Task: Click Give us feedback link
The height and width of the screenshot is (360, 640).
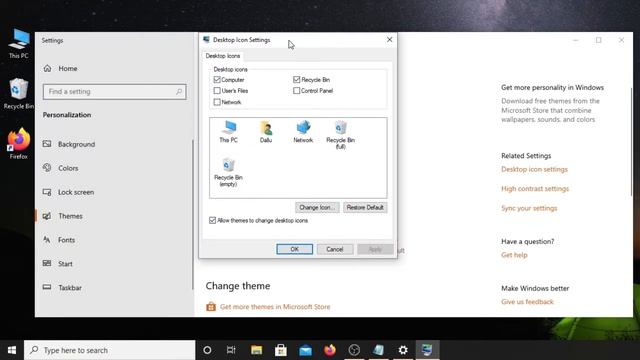Action: click(x=527, y=302)
